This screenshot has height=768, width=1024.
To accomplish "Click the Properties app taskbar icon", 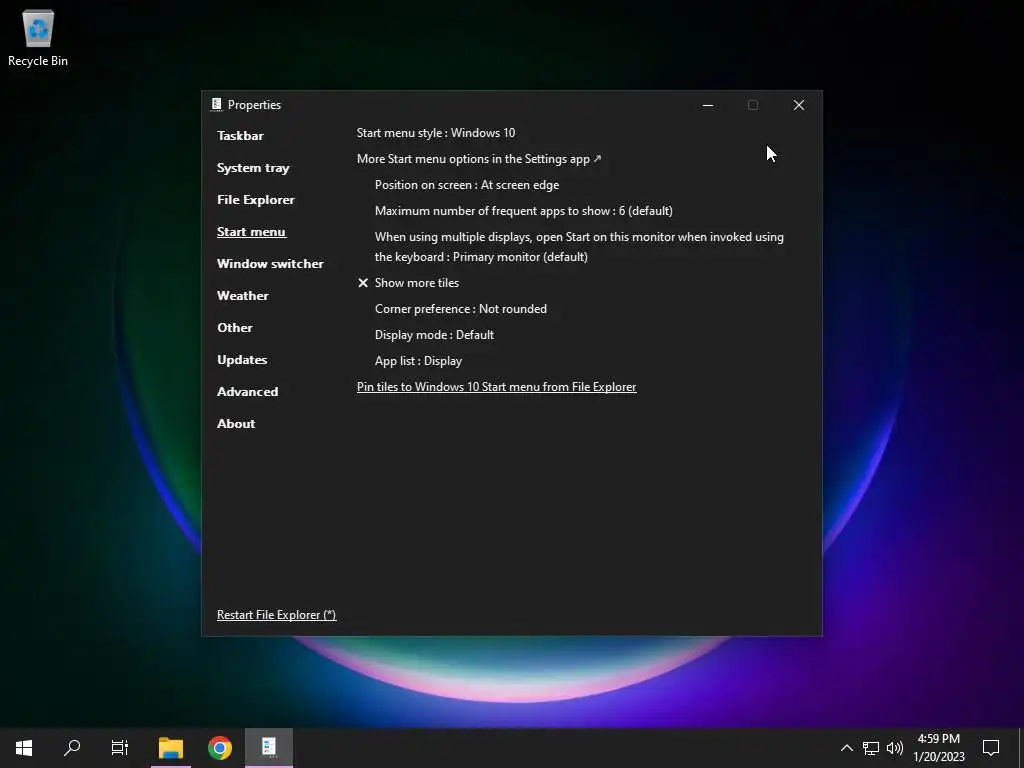I will pyautogui.click(x=269, y=748).
